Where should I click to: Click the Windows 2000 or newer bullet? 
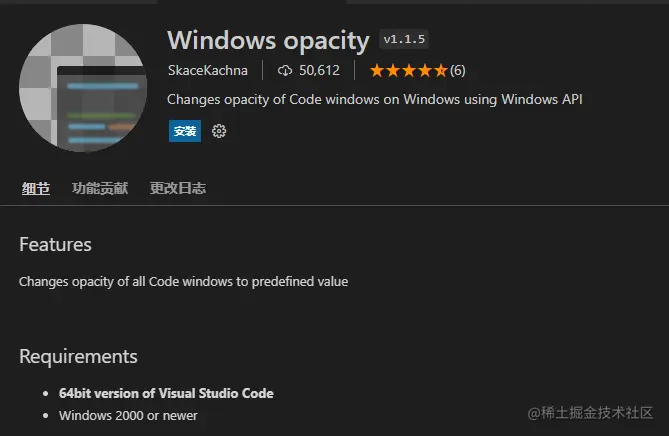pyautogui.click(x=128, y=415)
